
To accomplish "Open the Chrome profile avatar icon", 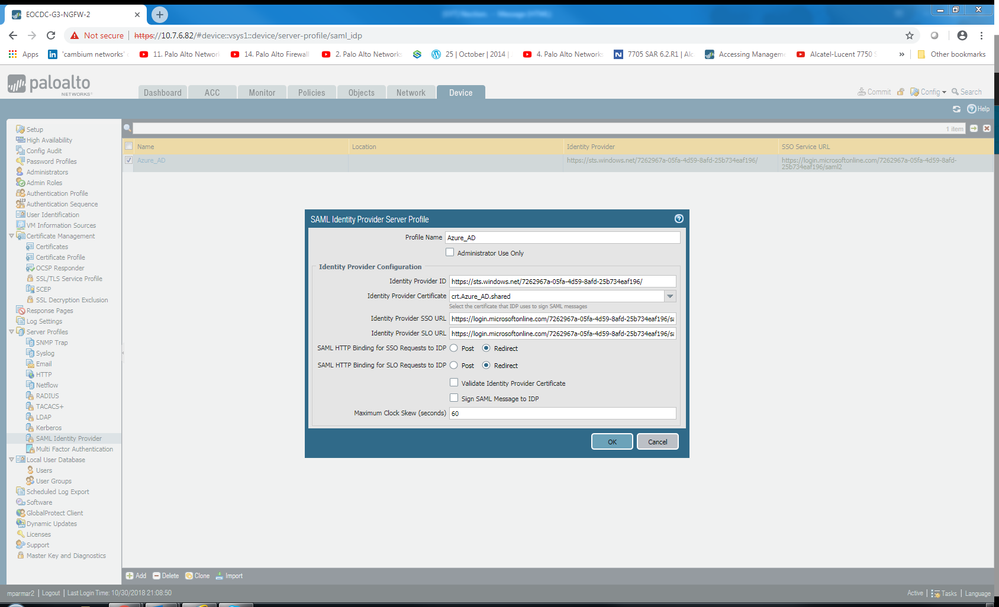I will click(x=962, y=36).
